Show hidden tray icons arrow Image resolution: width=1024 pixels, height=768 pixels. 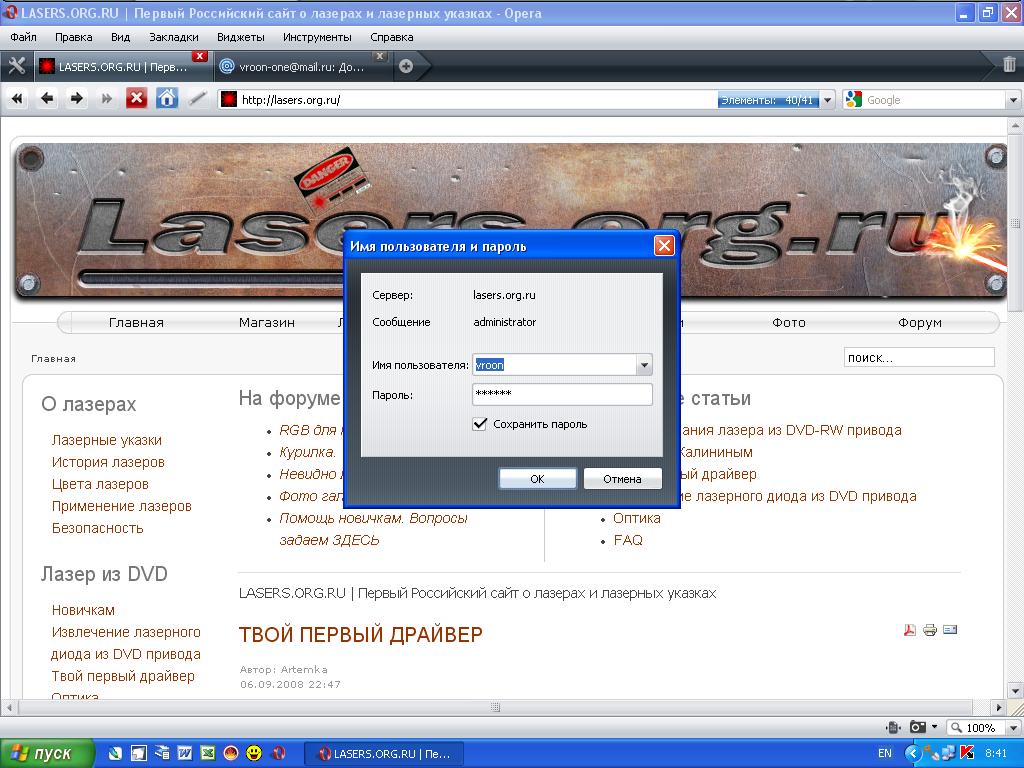click(x=912, y=753)
